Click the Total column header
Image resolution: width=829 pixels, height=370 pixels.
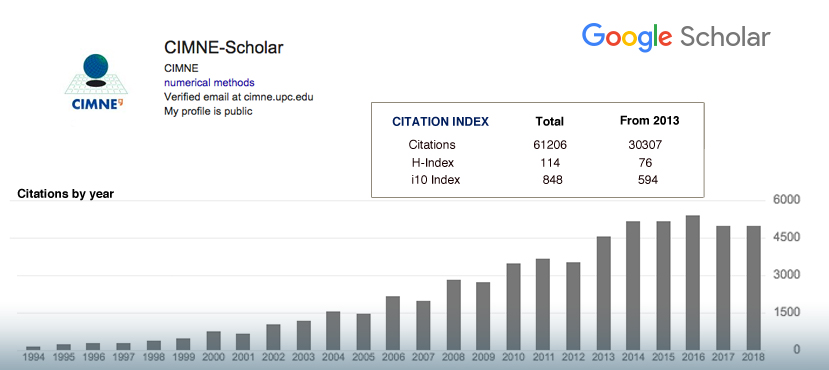tap(549, 122)
